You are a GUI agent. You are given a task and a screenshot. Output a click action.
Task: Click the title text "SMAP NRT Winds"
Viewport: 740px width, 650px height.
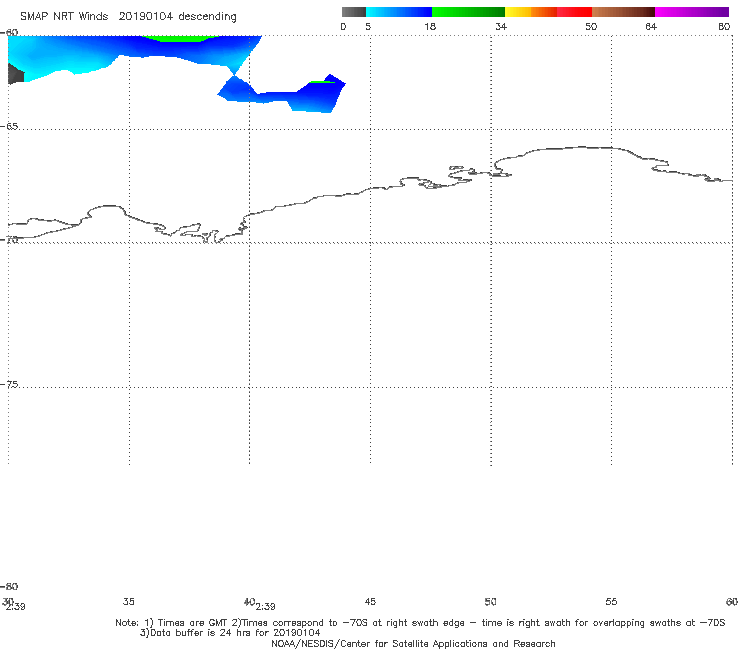pos(64,16)
